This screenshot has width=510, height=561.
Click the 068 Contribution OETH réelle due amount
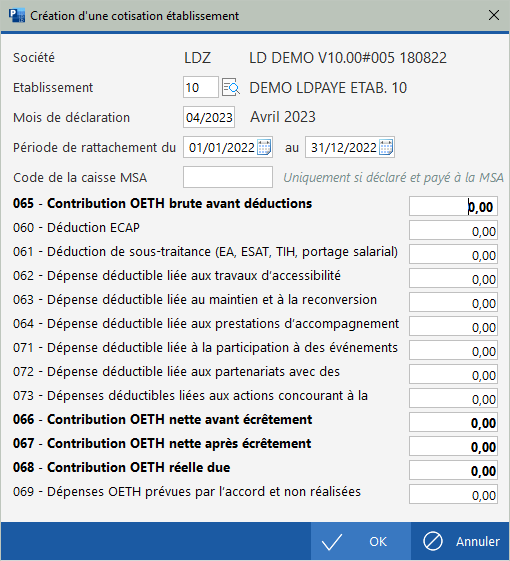453,470
